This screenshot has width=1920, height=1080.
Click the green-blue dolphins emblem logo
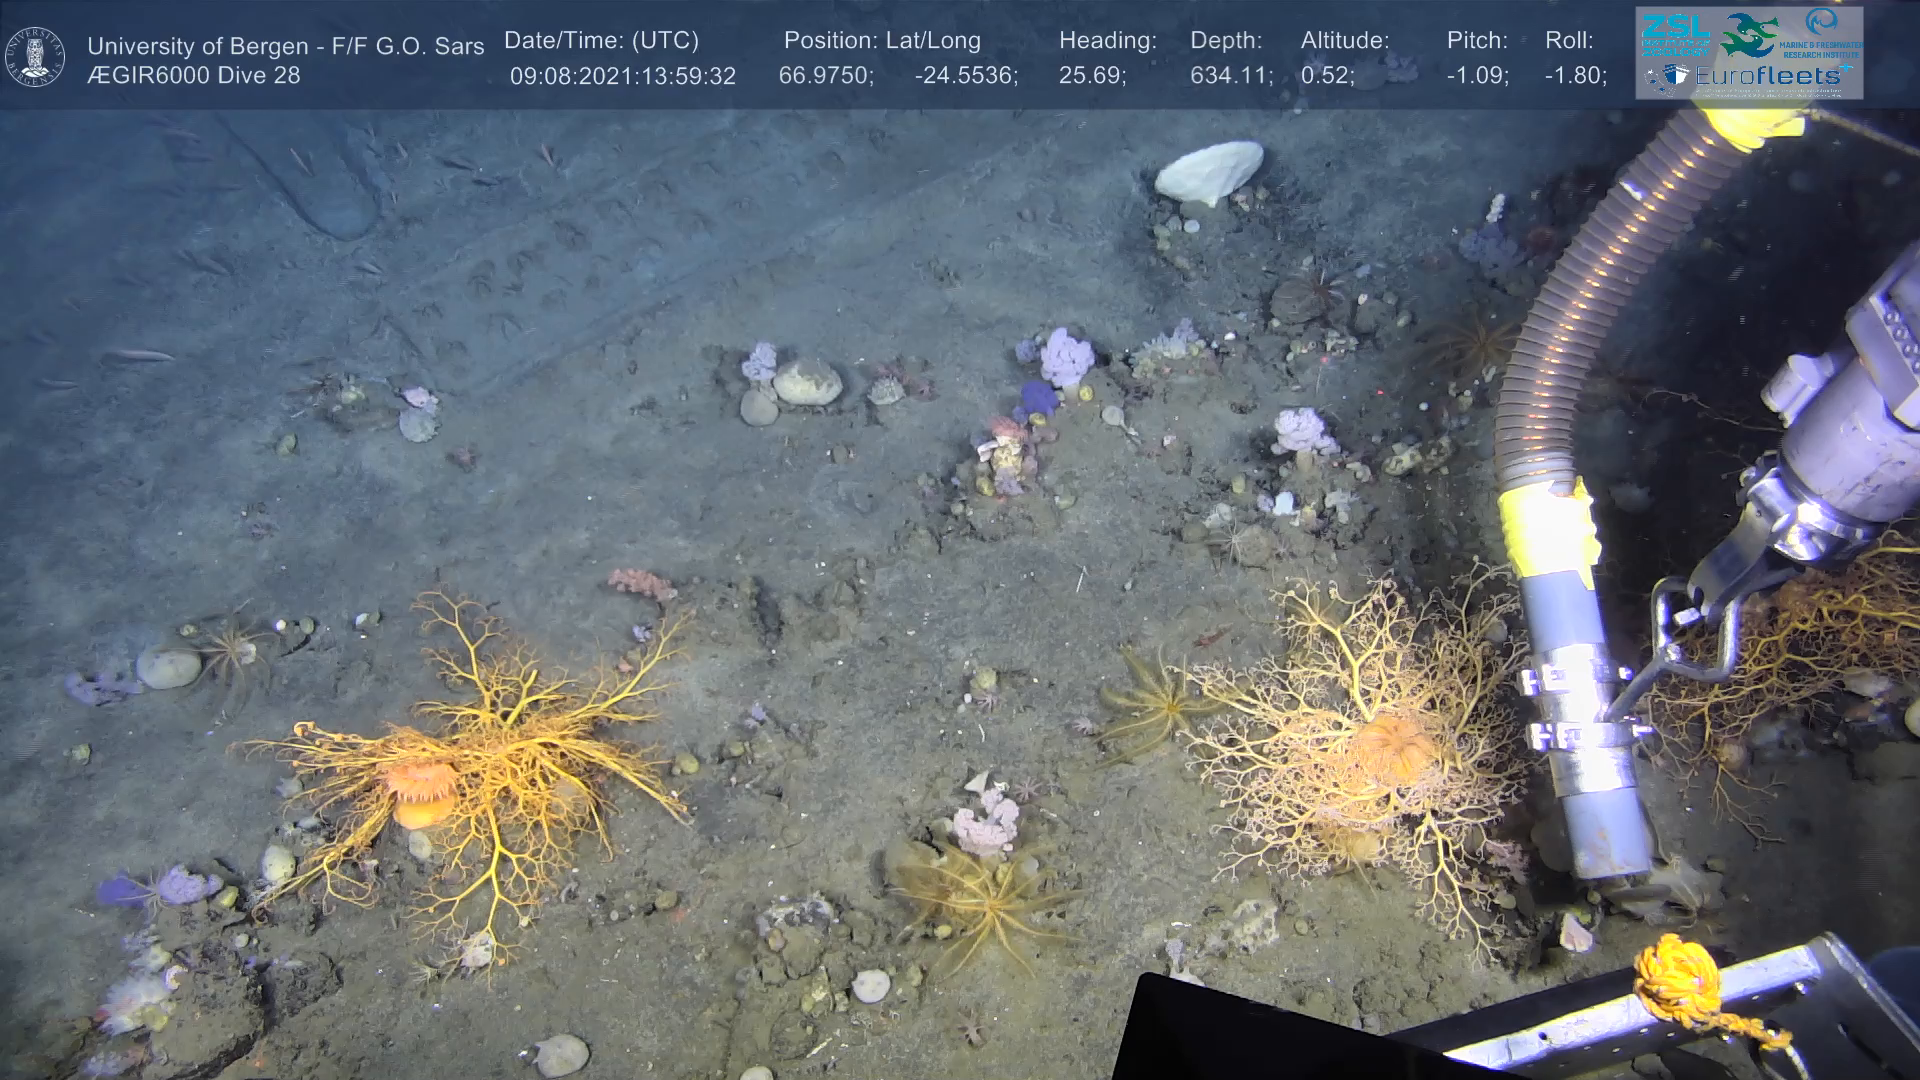(x=1750, y=35)
